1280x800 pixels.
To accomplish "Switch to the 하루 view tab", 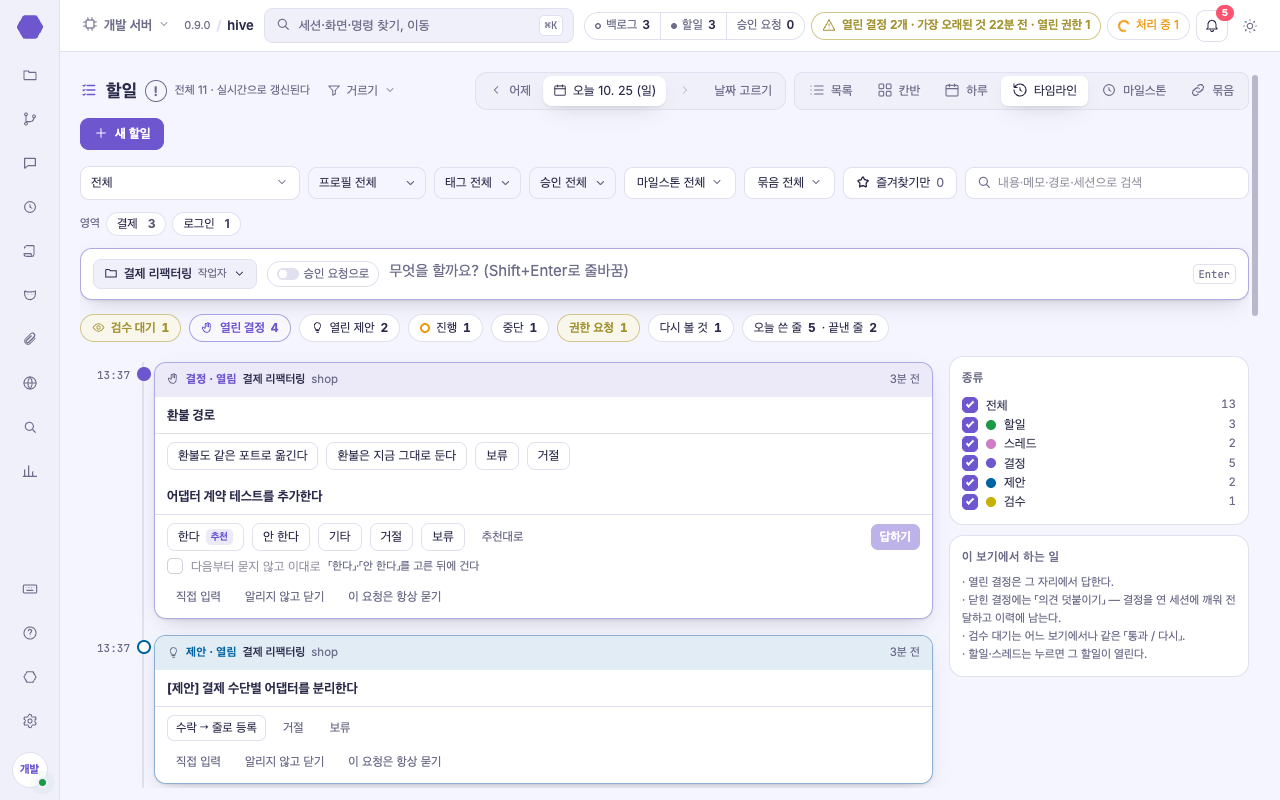I will click(966, 90).
